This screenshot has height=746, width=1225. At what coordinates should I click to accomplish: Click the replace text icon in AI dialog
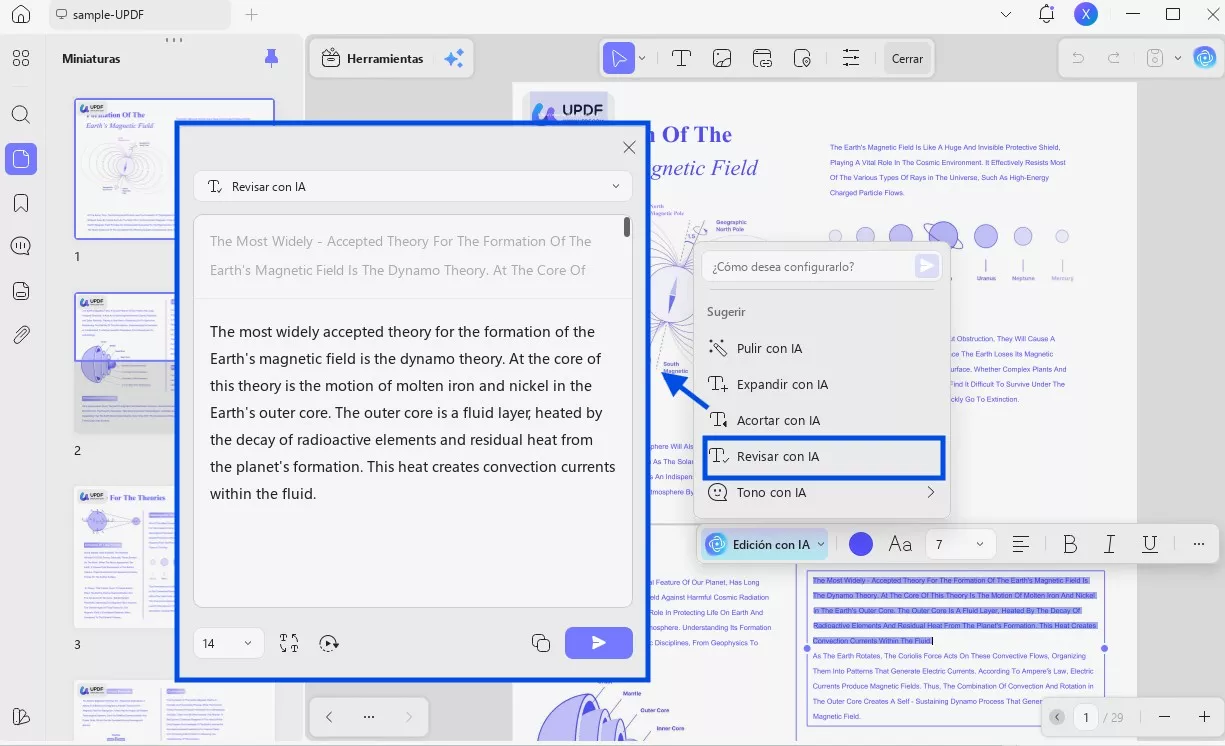(289, 643)
